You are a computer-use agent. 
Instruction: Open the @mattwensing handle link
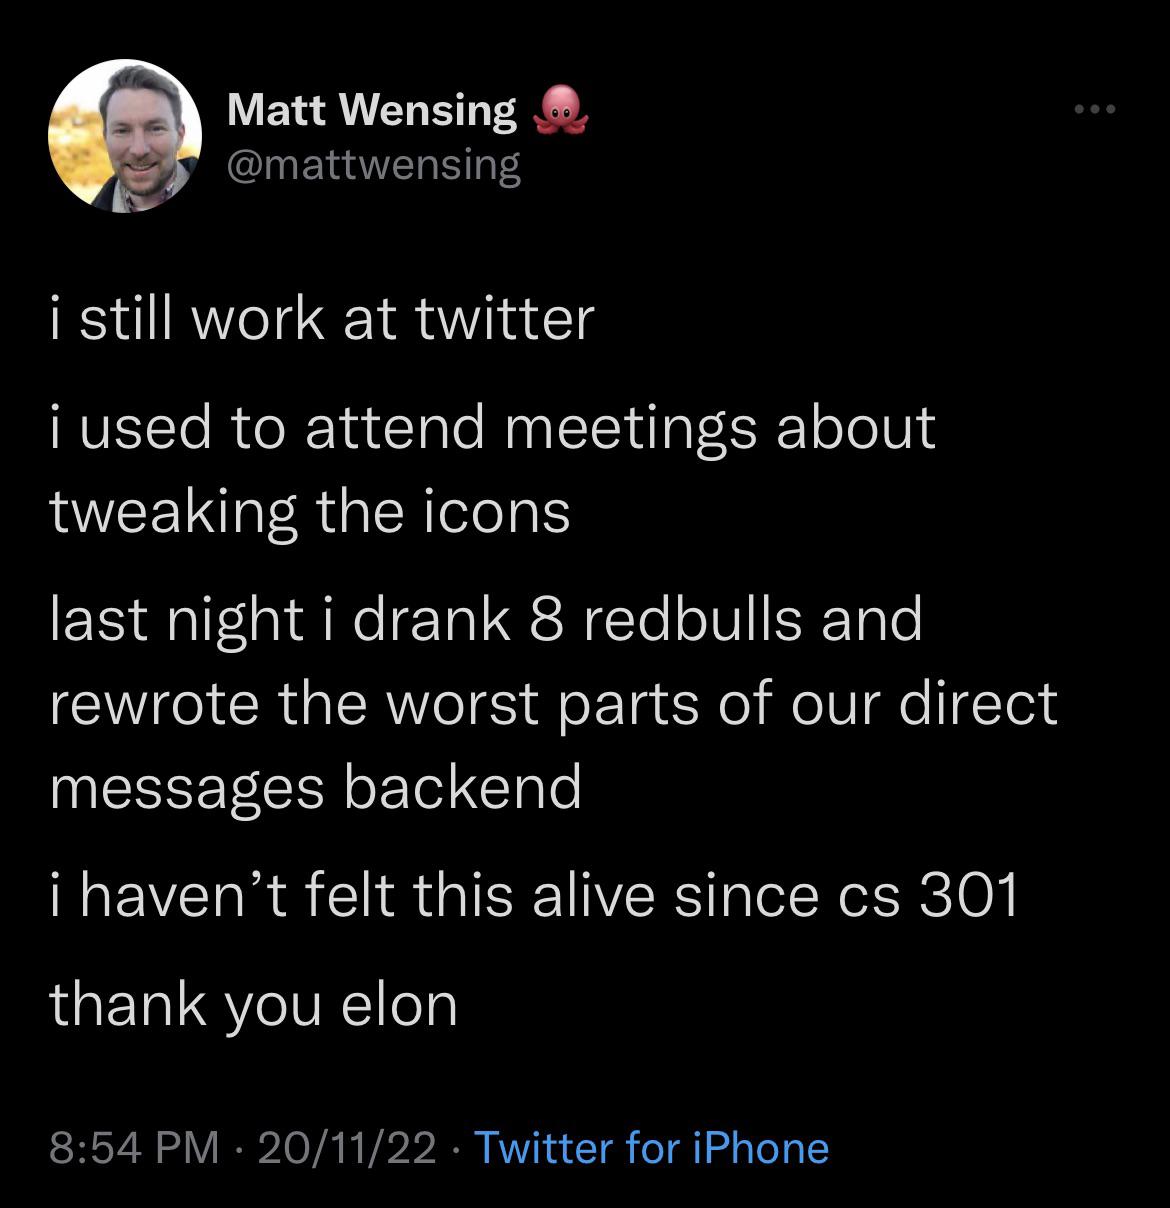point(374,165)
